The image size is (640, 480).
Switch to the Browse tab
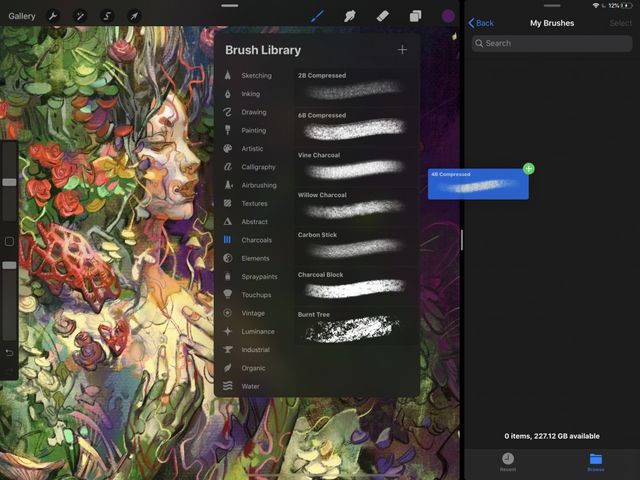tap(596, 462)
